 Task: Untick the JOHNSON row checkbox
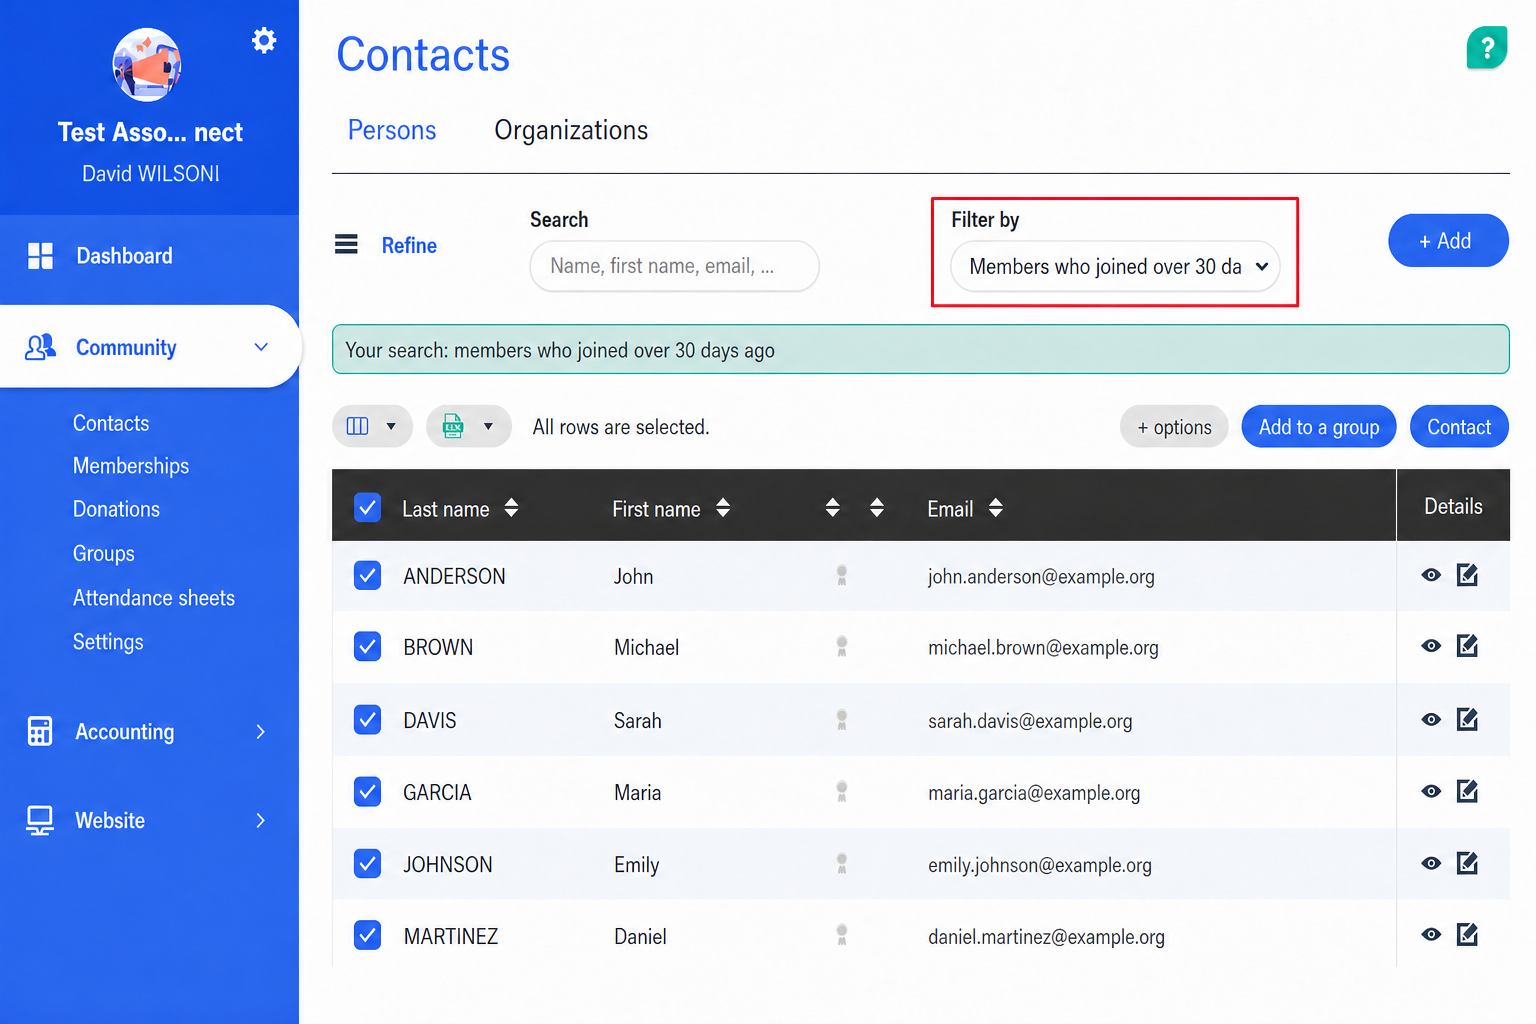point(367,863)
